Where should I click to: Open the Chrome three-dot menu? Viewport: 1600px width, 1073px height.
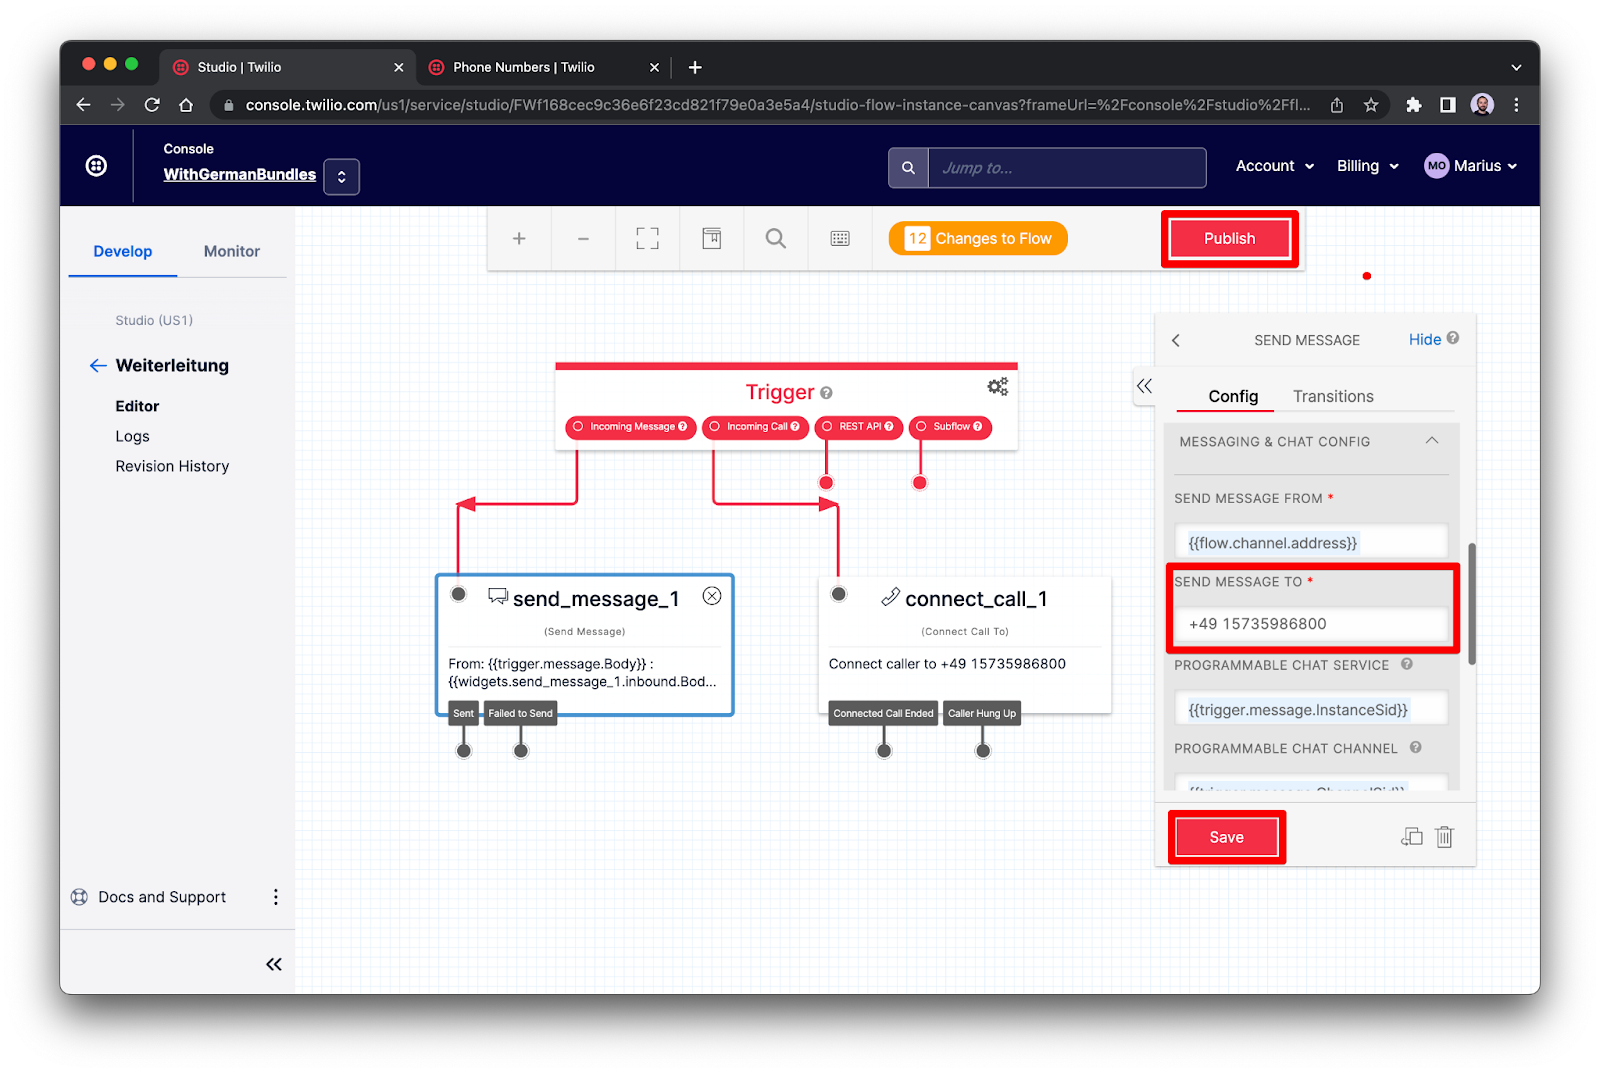click(x=1516, y=105)
